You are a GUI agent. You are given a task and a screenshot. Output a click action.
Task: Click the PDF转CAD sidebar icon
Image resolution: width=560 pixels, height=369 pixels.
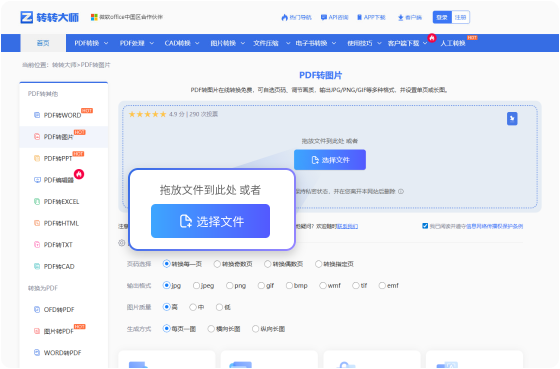(37, 266)
